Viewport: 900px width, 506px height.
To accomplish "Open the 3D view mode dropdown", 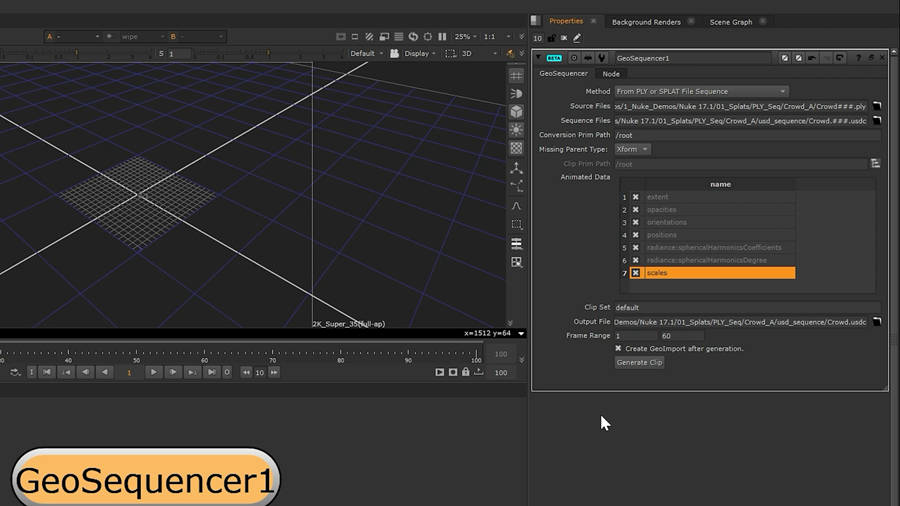I will 479,53.
